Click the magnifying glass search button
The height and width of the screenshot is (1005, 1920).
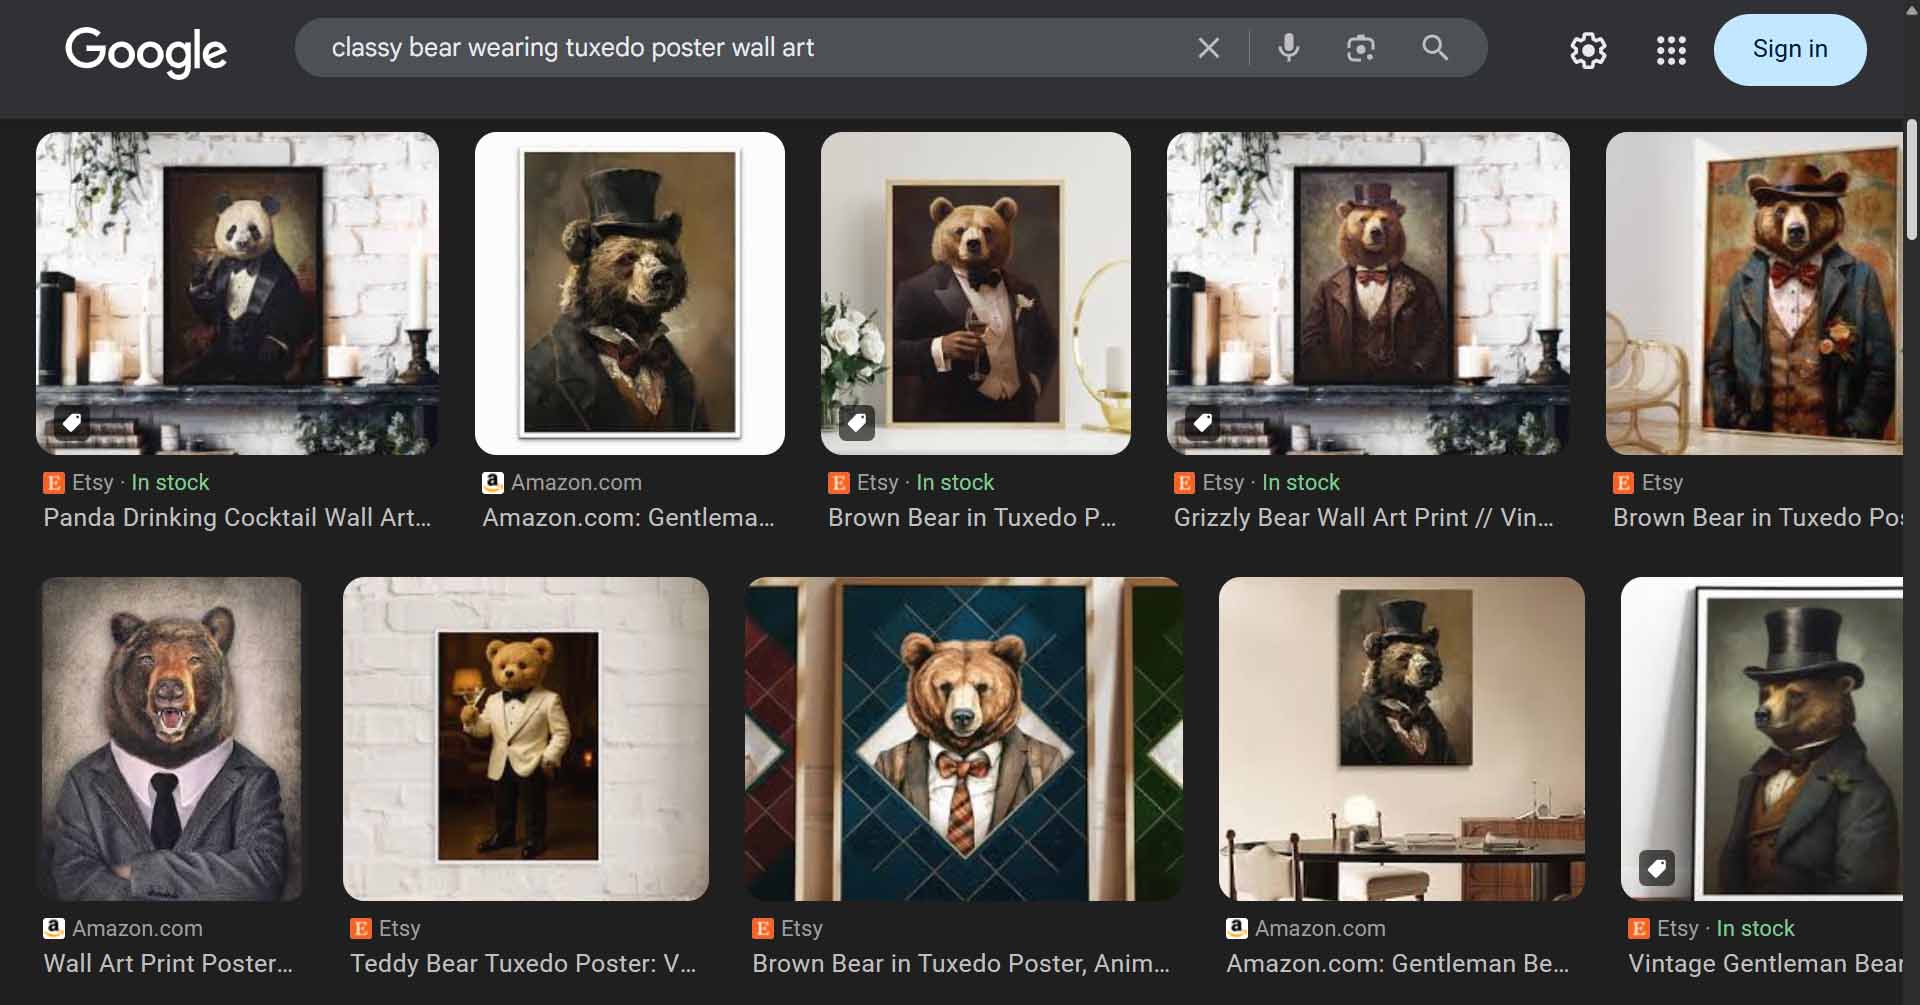point(1434,48)
